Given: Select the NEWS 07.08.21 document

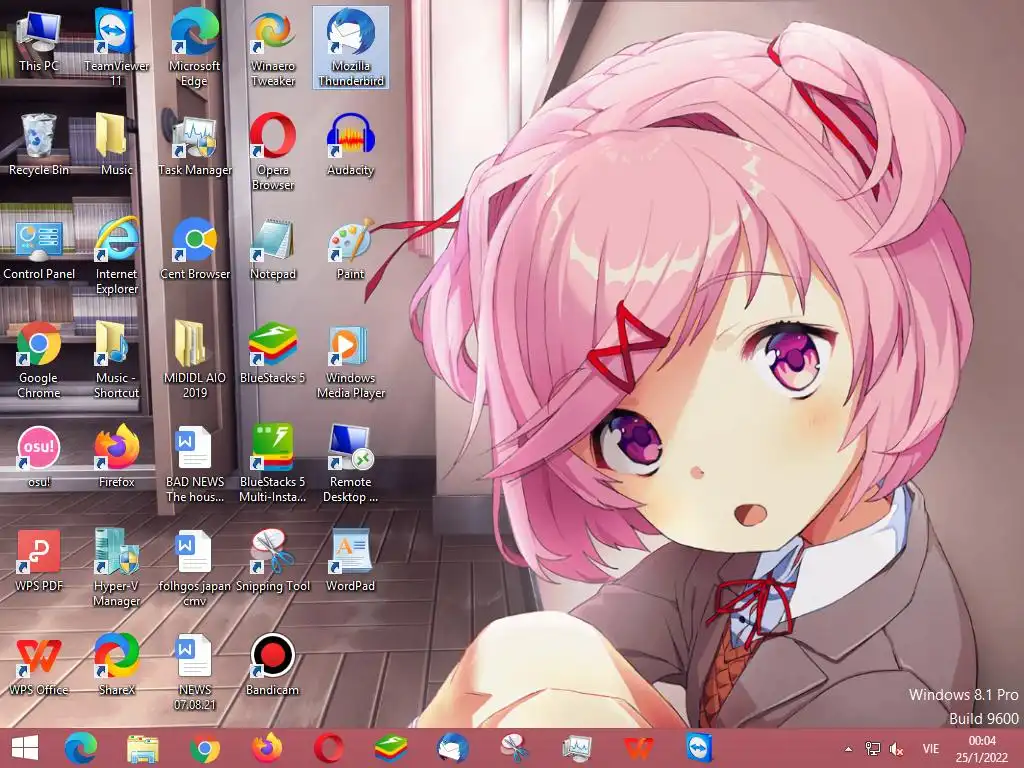Looking at the screenshot, I should 195,671.
